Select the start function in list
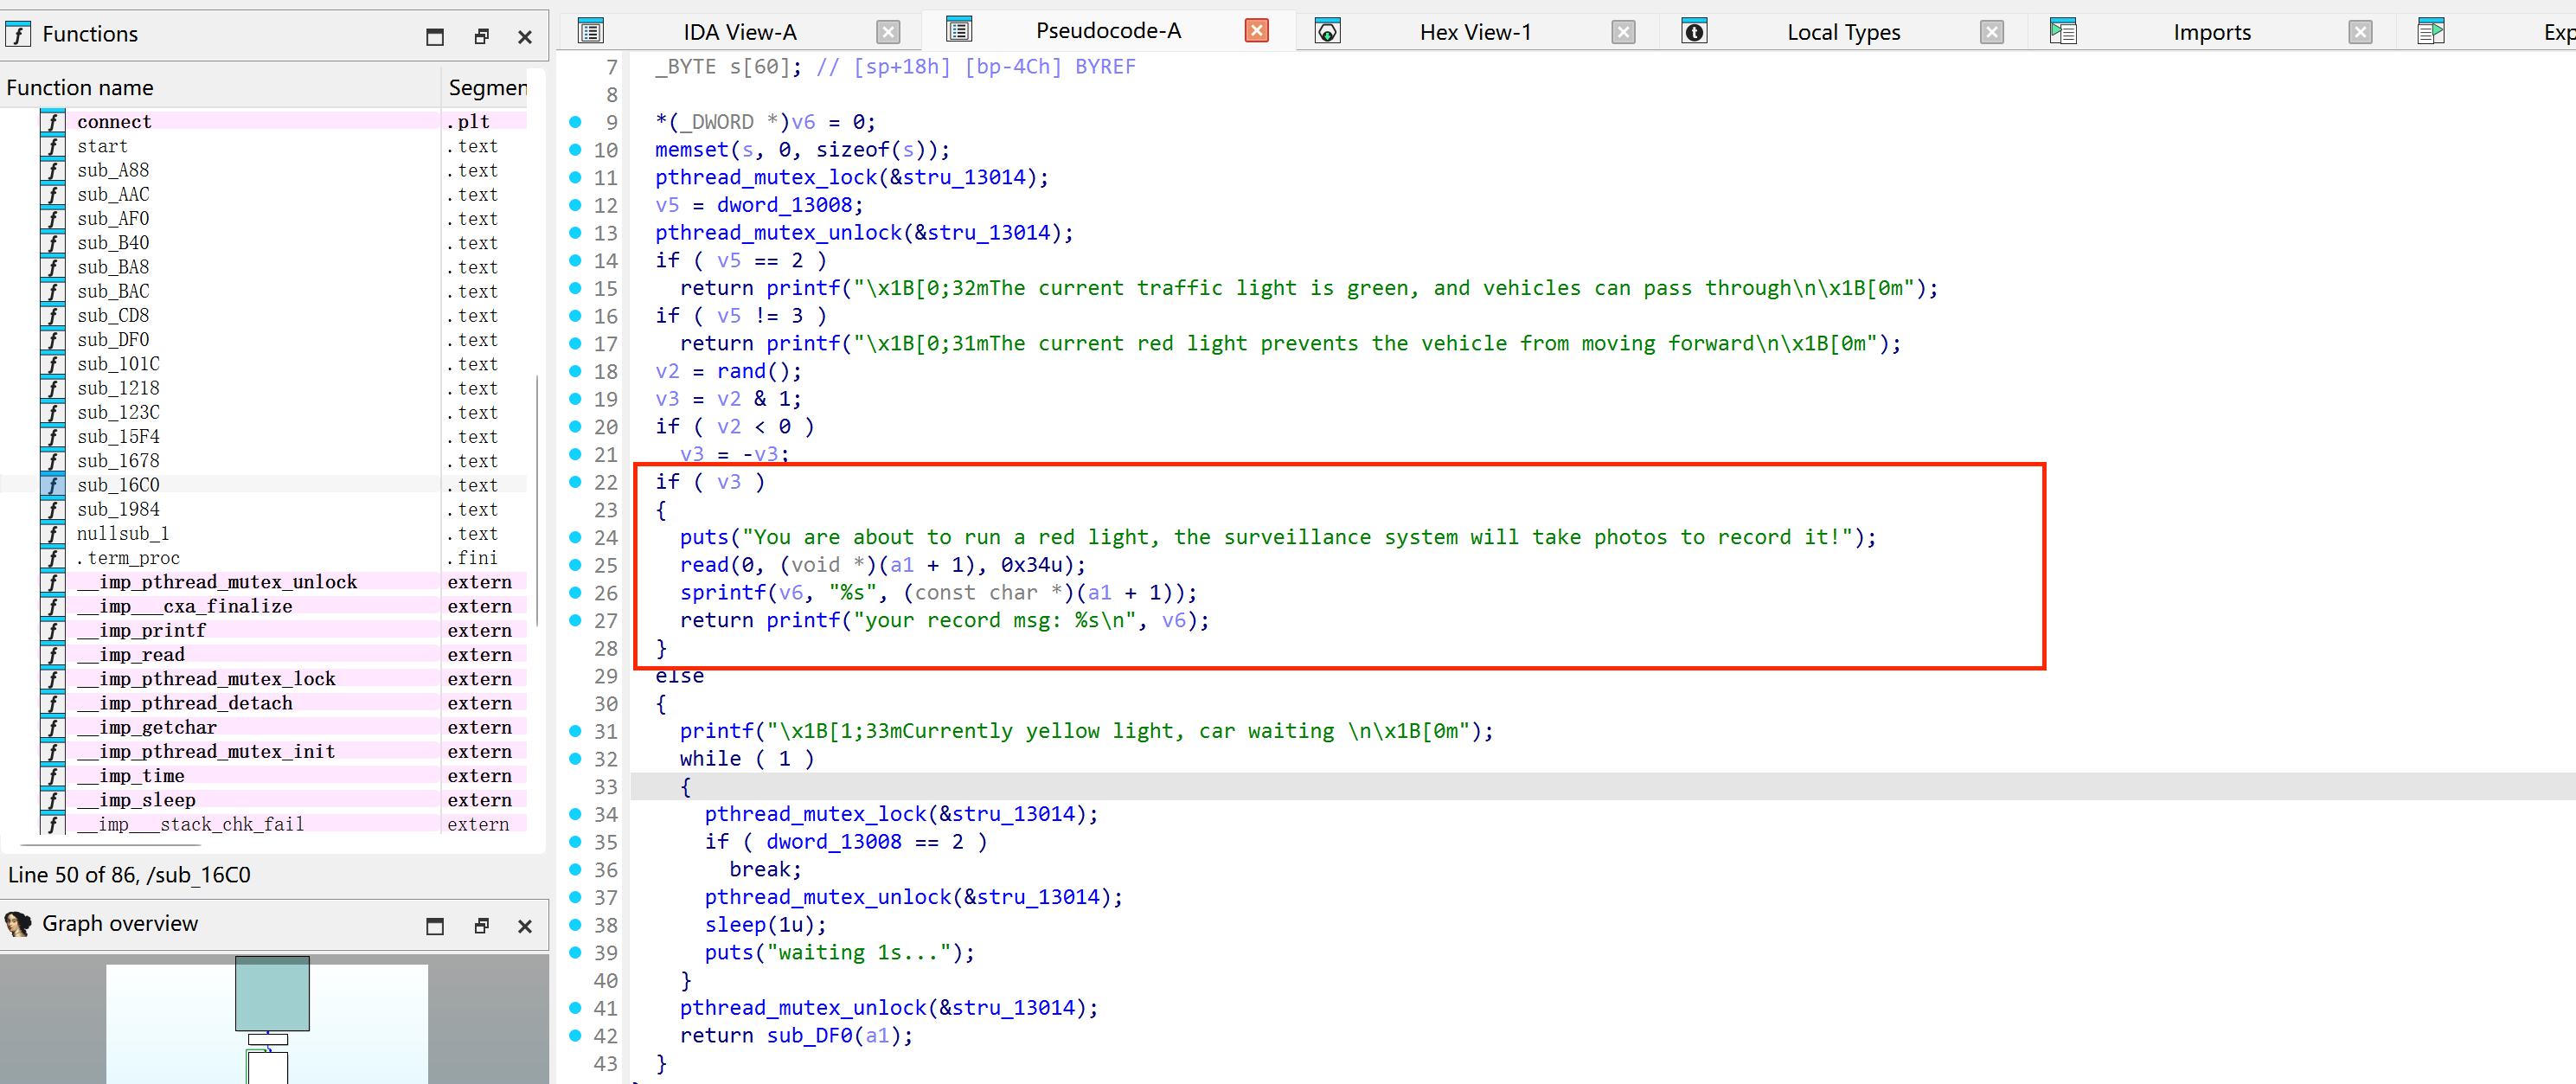Viewport: 2576px width, 1084px height. (x=264, y=146)
